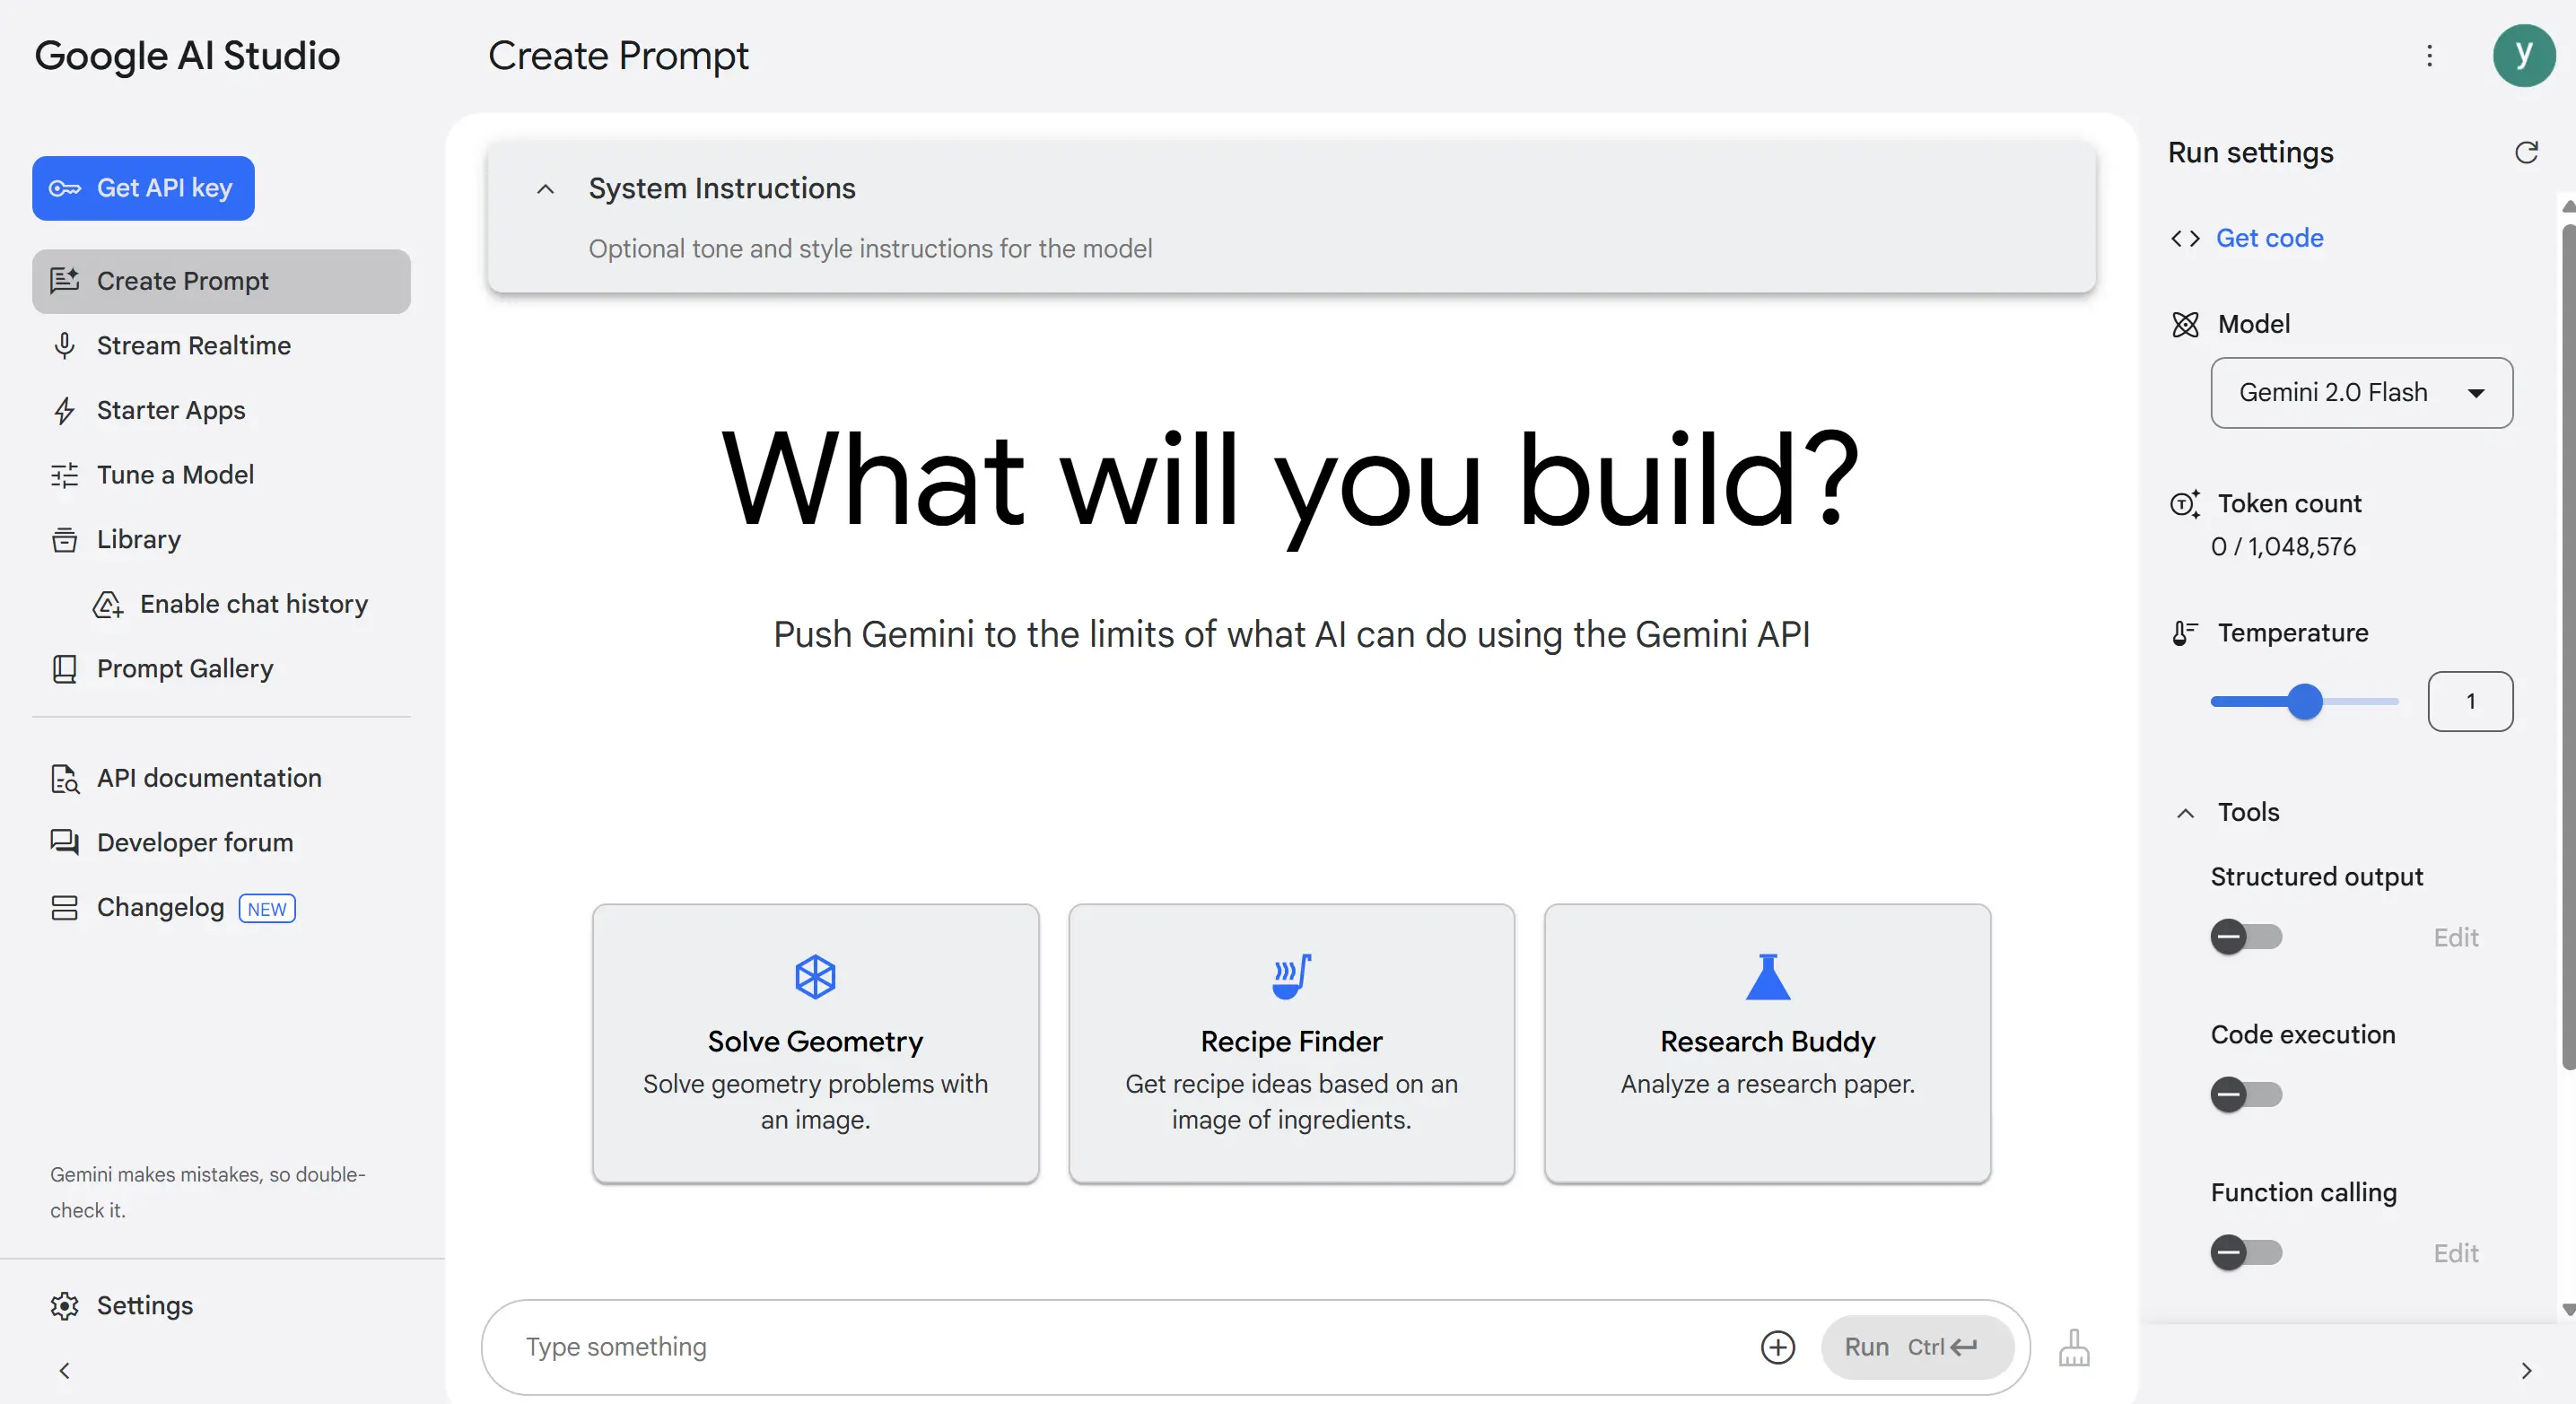Click the Get code link

point(2269,238)
